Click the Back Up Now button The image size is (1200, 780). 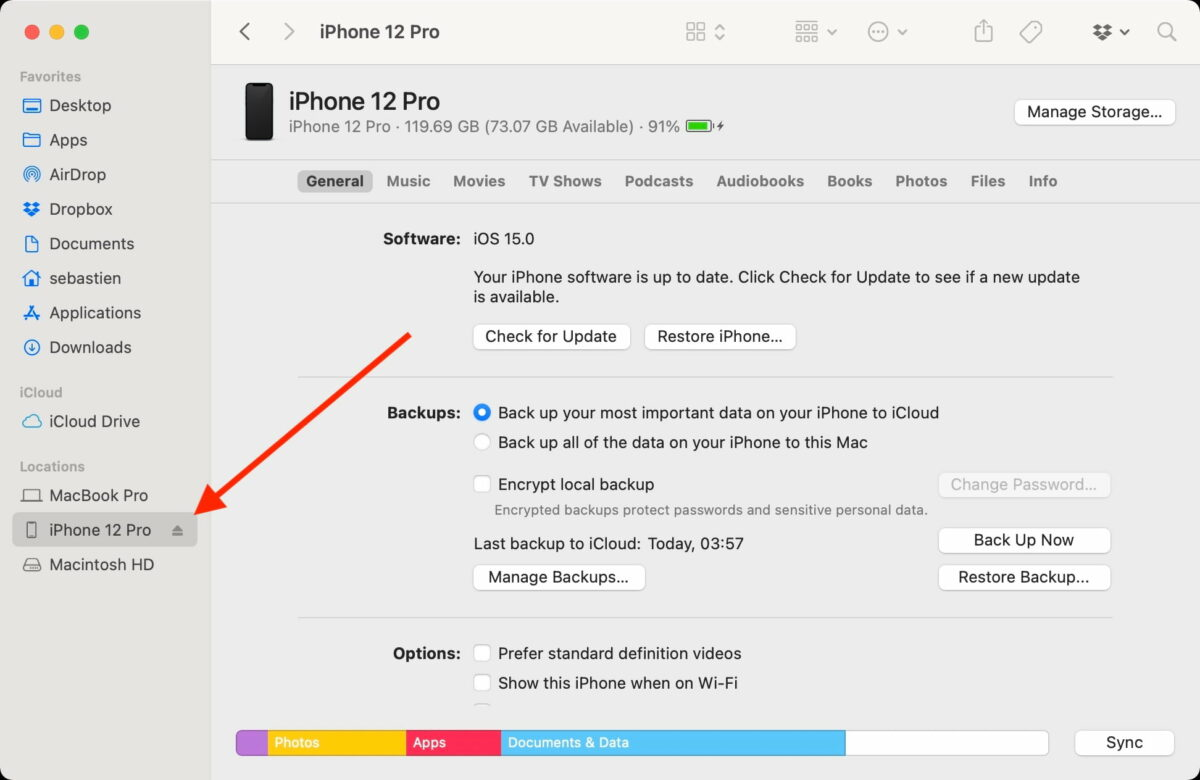pyautogui.click(x=1024, y=540)
